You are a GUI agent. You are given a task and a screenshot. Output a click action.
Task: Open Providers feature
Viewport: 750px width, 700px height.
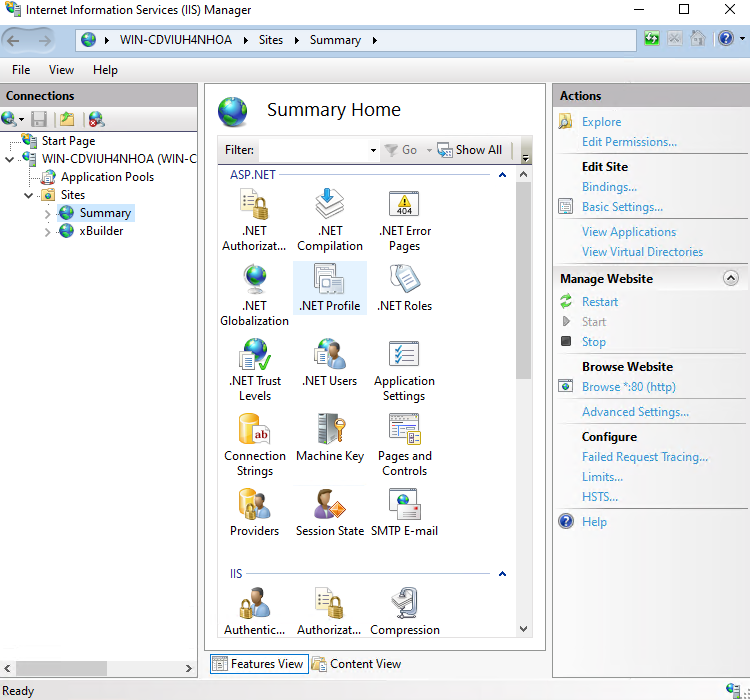(x=254, y=513)
